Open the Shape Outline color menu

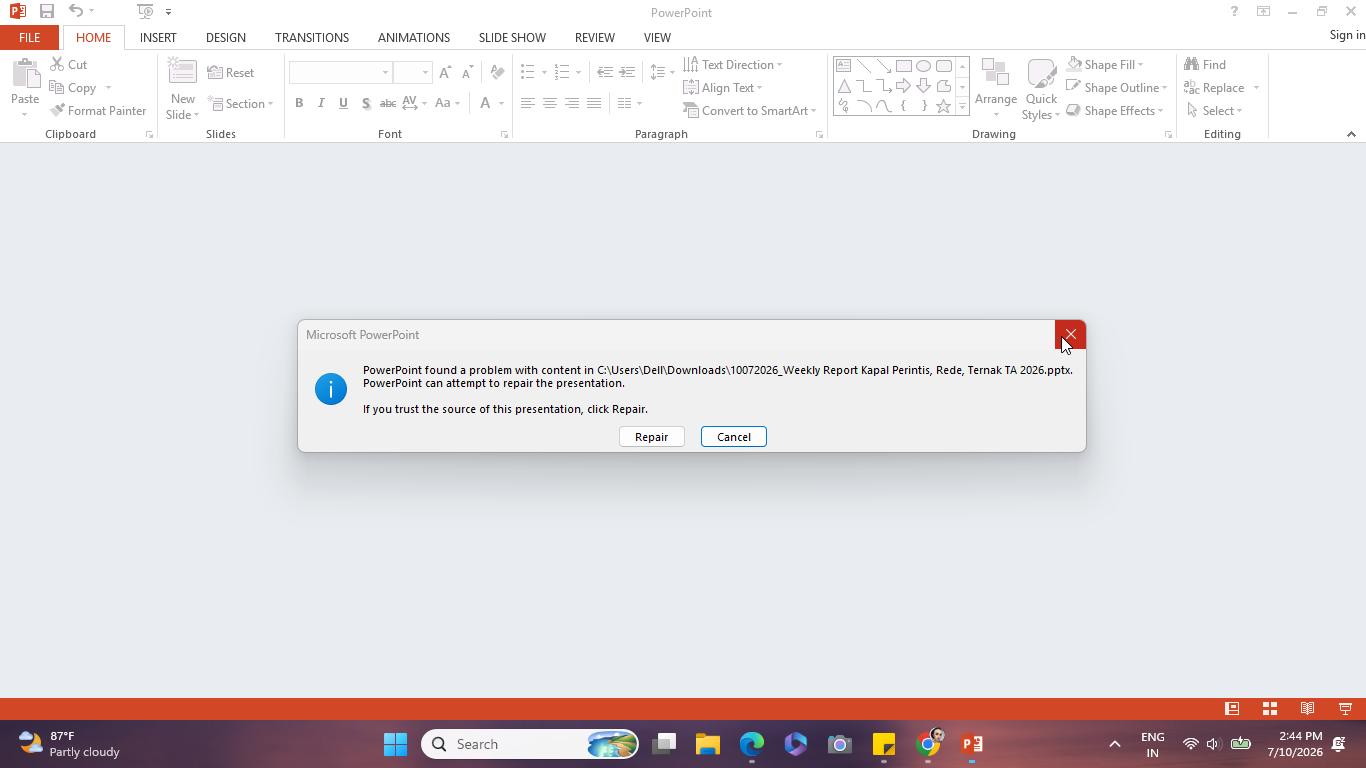point(1116,88)
